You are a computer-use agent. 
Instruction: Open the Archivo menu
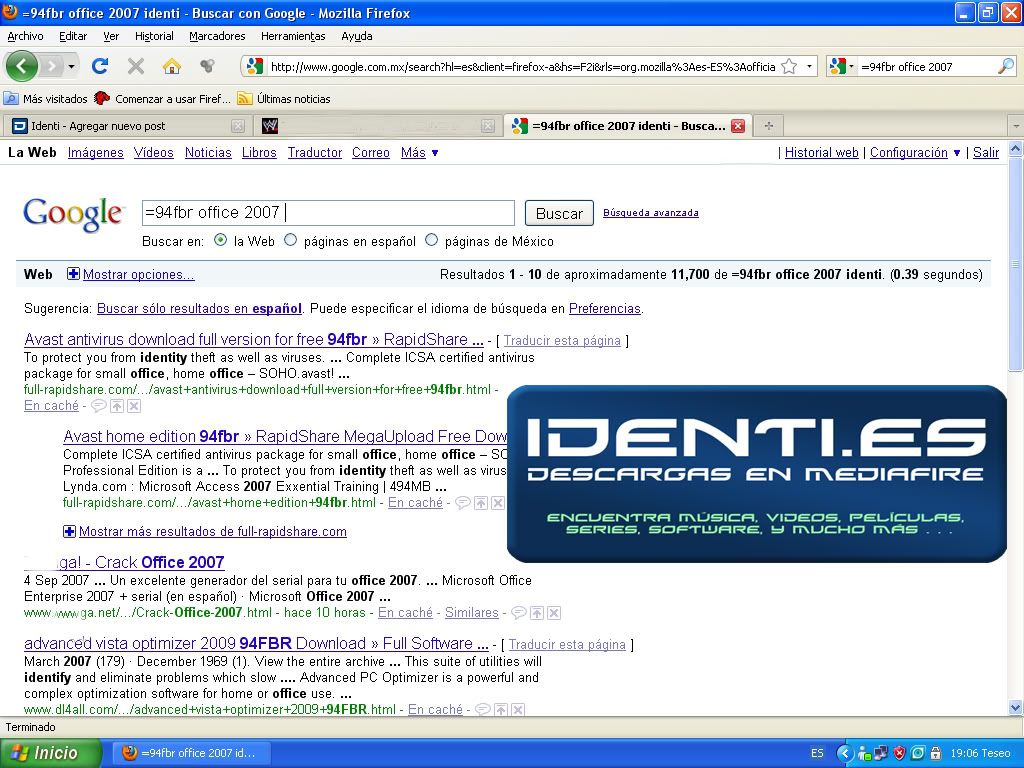click(x=25, y=37)
